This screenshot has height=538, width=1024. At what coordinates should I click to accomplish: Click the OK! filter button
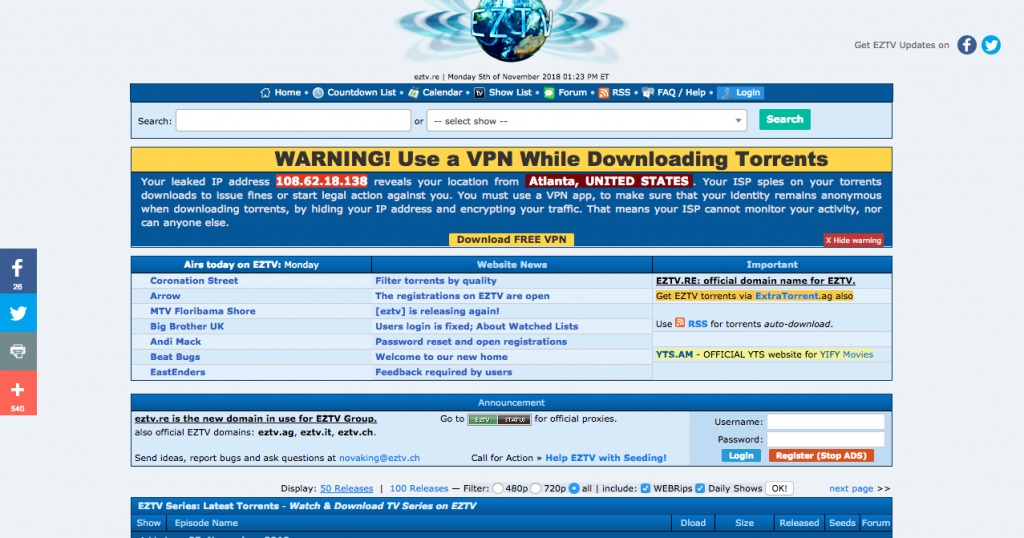pyautogui.click(x=779, y=488)
